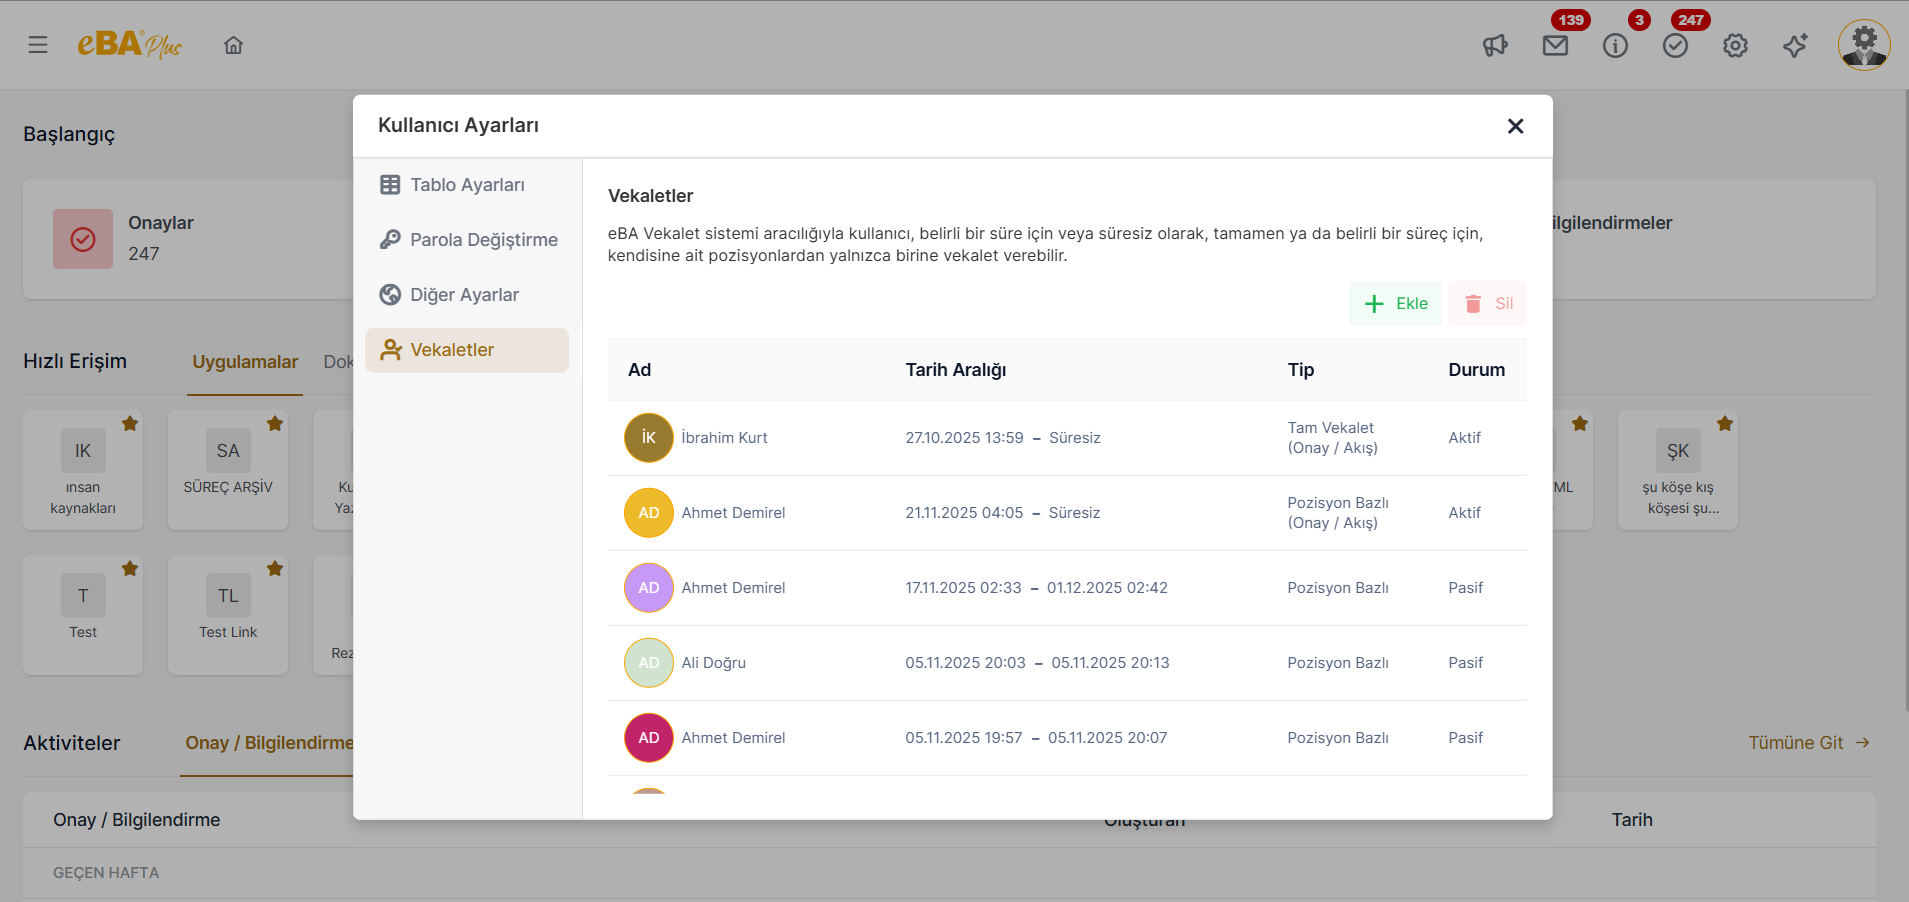This screenshot has width=1909, height=902.
Task: Open announcements megaphone icon
Action: (1495, 45)
